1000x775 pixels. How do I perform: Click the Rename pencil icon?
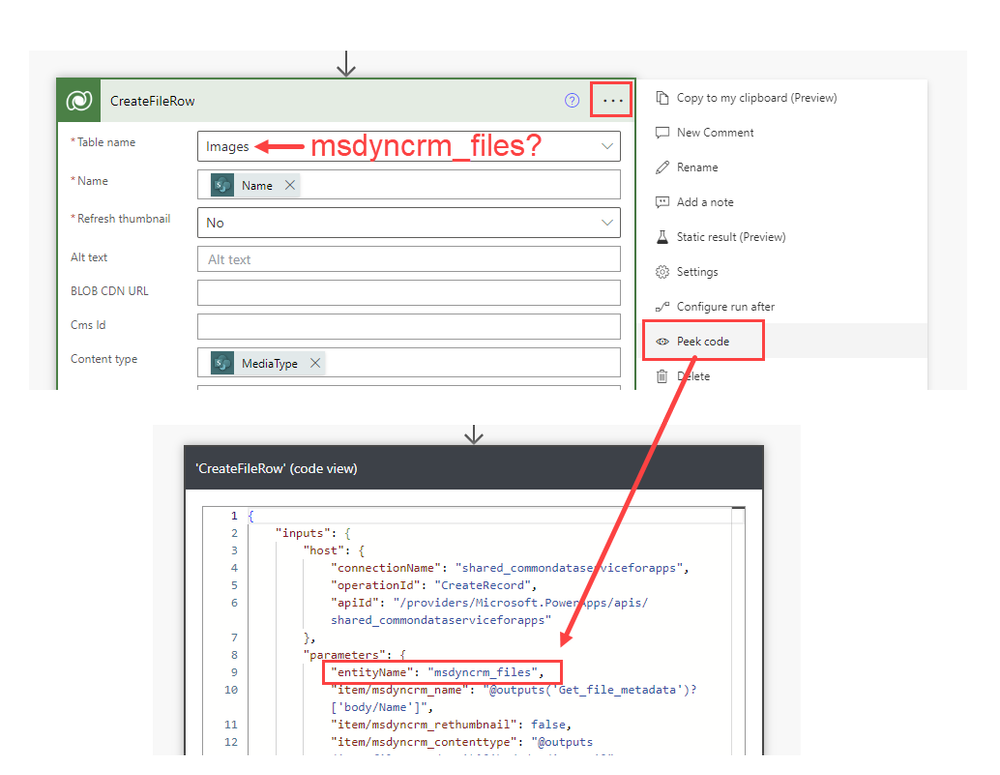pyautogui.click(x=661, y=167)
